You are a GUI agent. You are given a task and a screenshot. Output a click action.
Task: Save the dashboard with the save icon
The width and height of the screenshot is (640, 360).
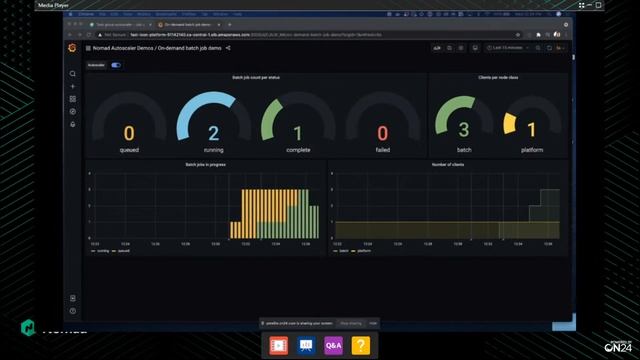coord(449,48)
